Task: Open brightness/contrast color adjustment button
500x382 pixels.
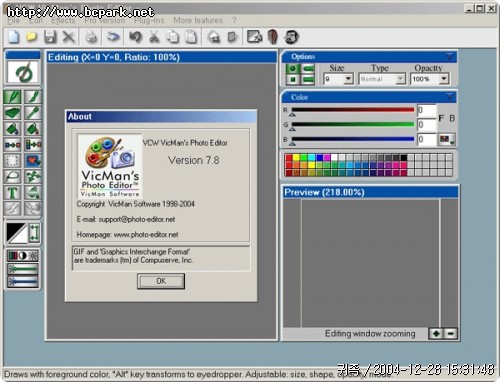Action: [x=23, y=256]
